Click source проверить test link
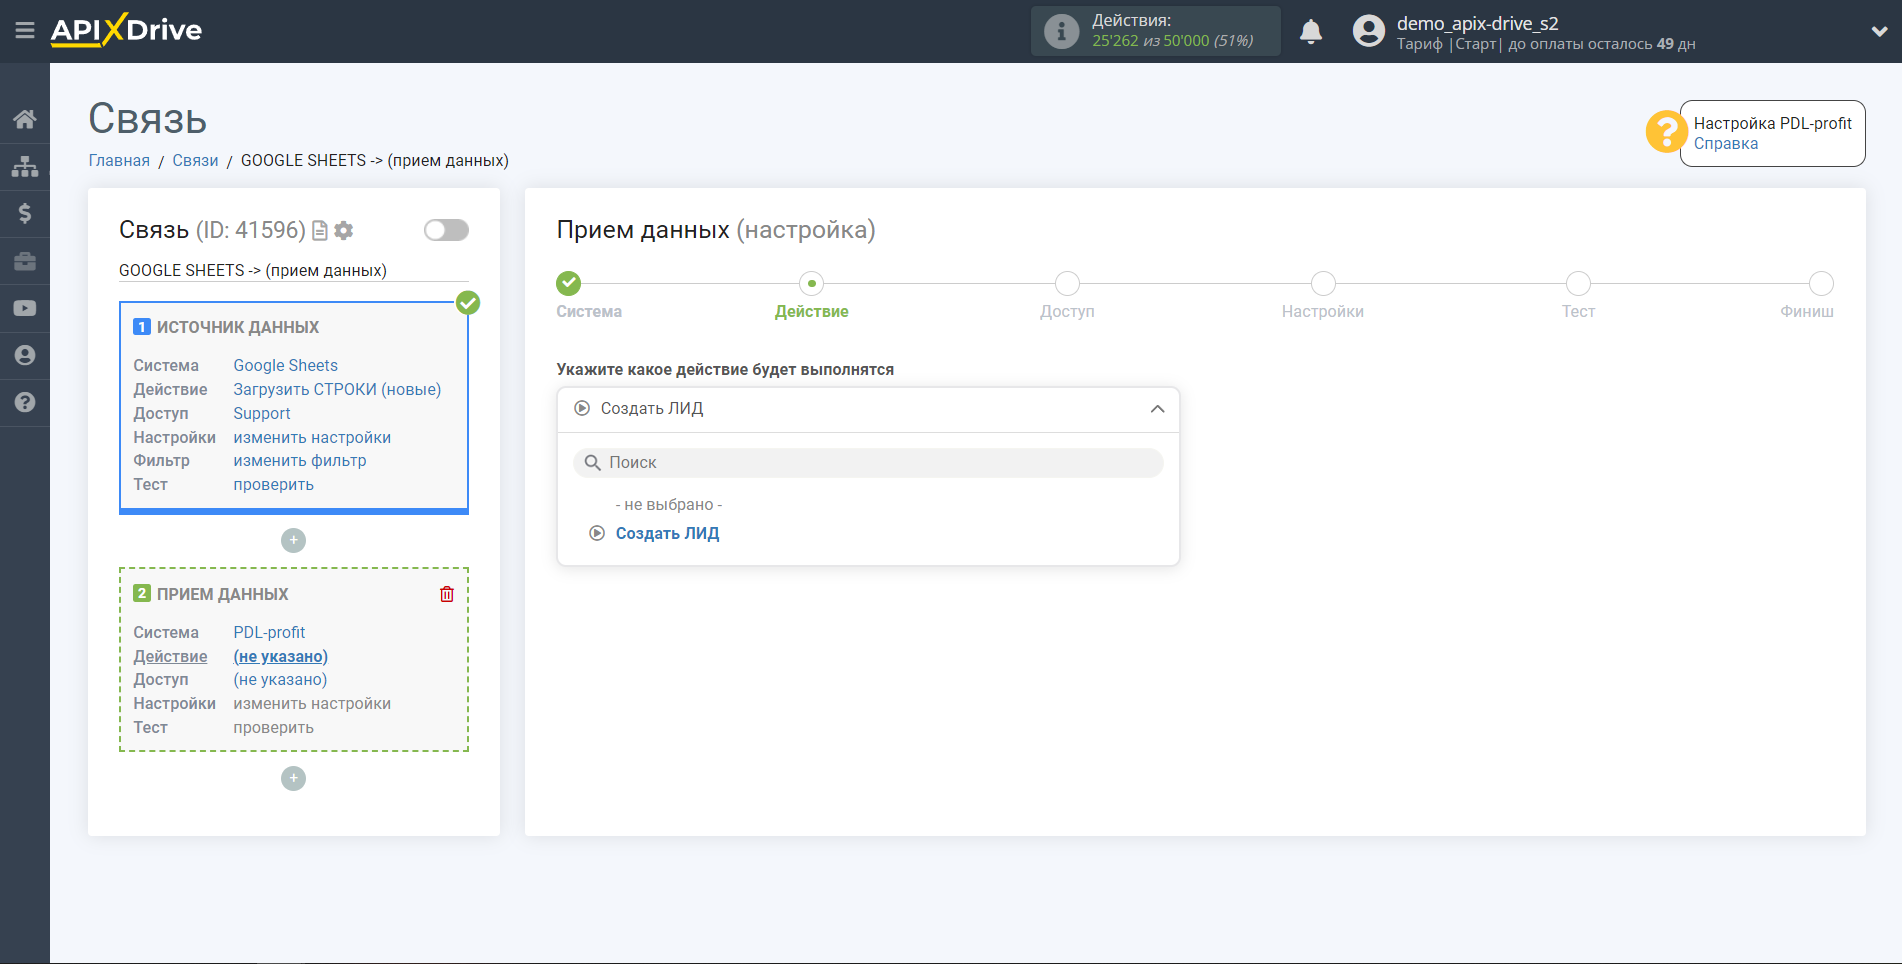This screenshot has width=1902, height=964. pyautogui.click(x=273, y=485)
